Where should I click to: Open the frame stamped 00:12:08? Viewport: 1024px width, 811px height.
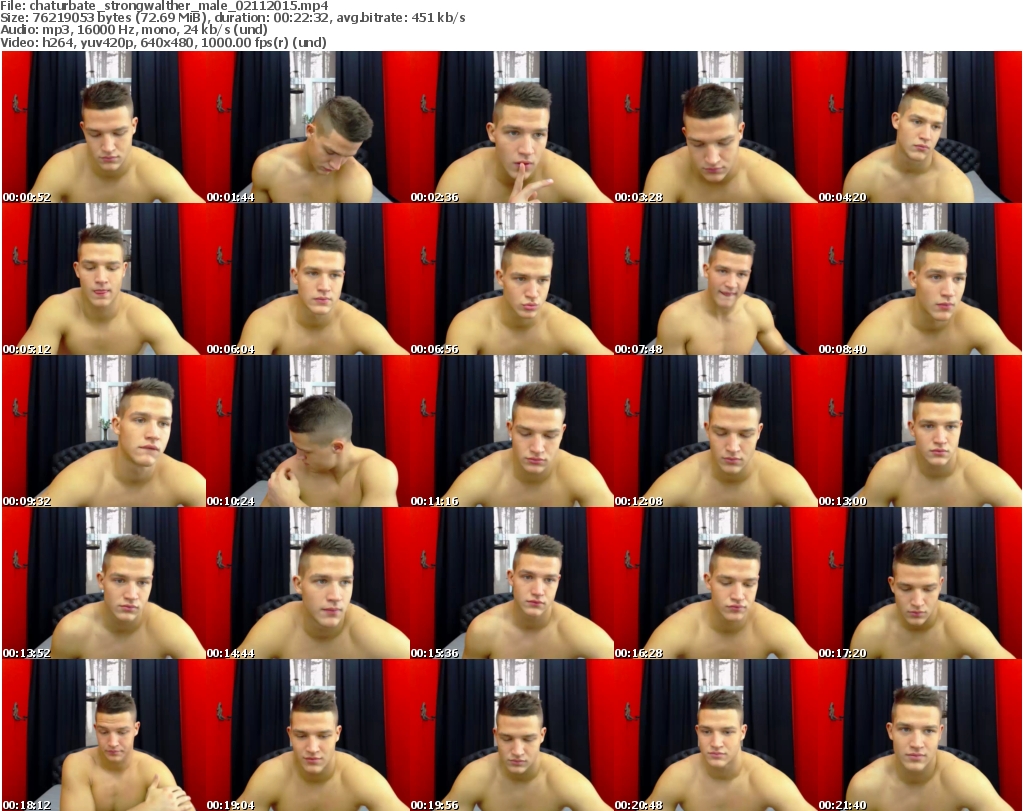716,432
